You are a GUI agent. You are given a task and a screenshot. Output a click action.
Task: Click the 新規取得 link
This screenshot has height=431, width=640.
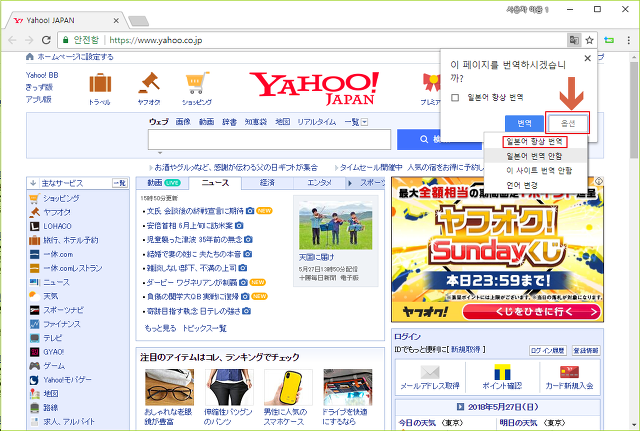coord(466,350)
